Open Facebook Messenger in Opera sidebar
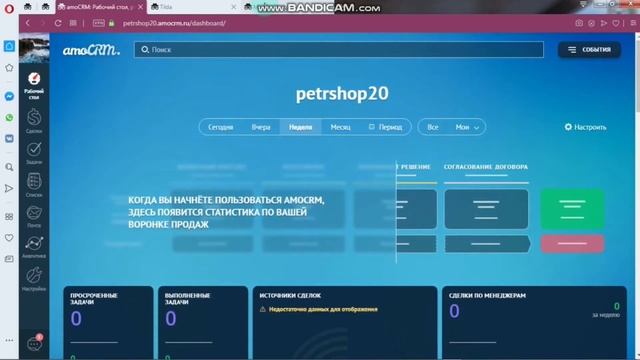This screenshot has height=360, width=640. pyautogui.click(x=9, y=96)
